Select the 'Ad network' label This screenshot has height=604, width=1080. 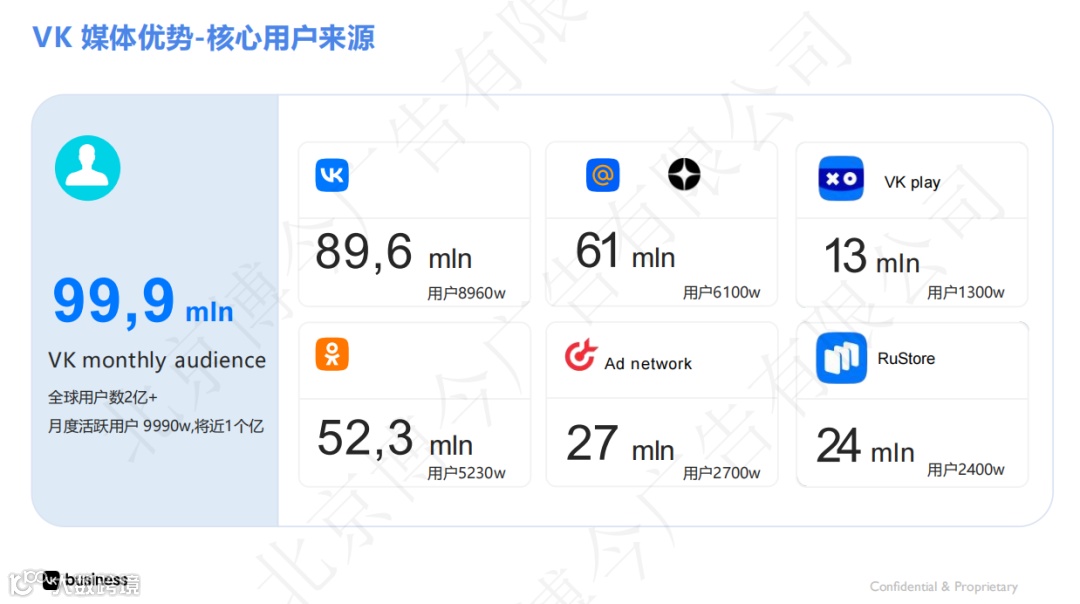click(647, 364)
